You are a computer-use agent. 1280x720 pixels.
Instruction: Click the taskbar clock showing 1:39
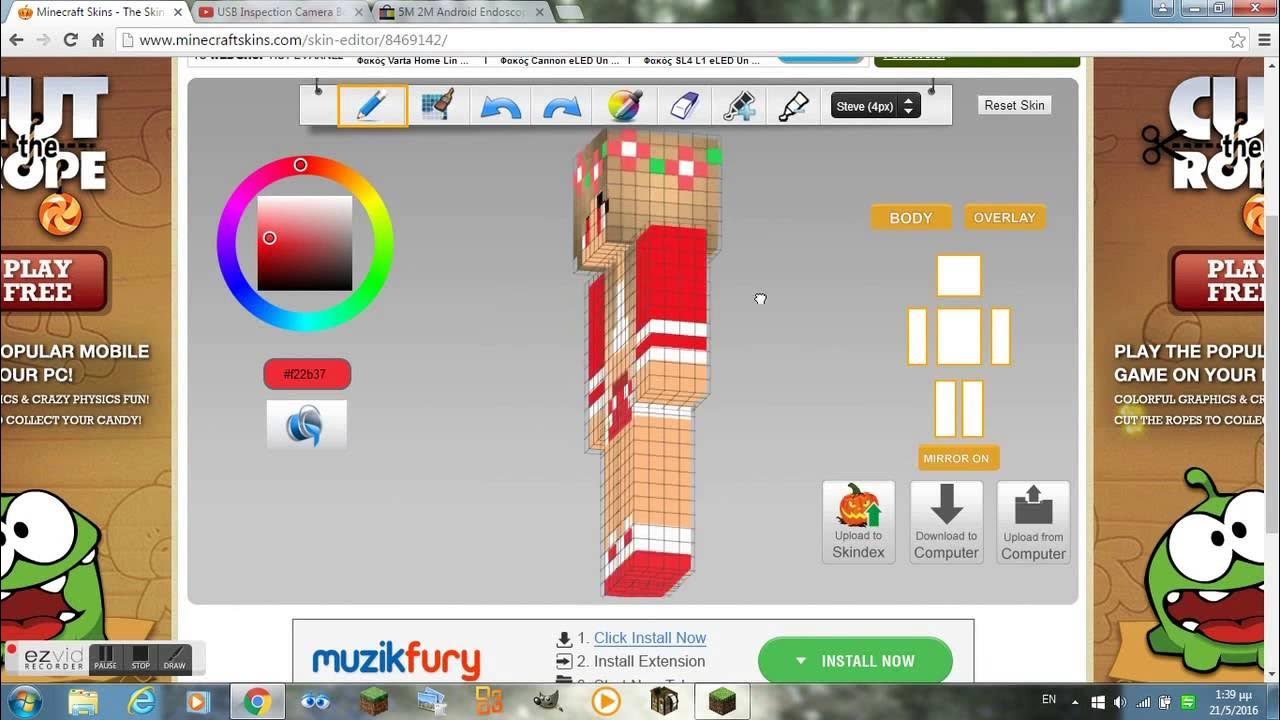1234,702
